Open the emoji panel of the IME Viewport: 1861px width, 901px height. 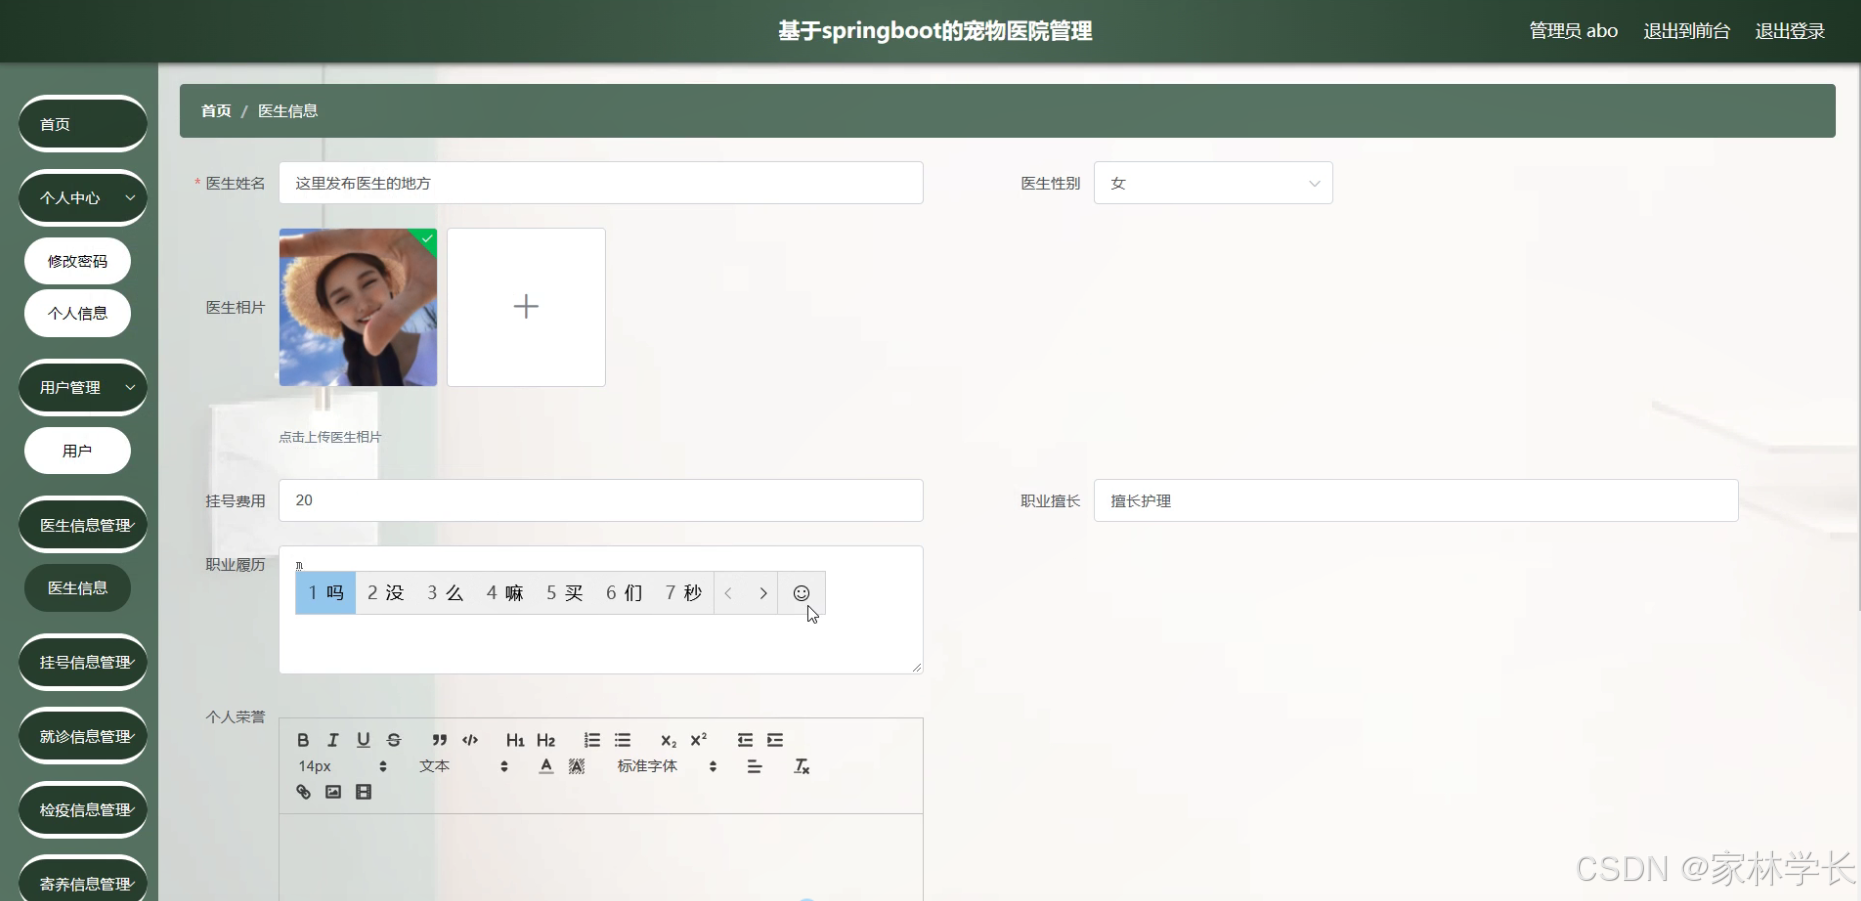[801, 593]
